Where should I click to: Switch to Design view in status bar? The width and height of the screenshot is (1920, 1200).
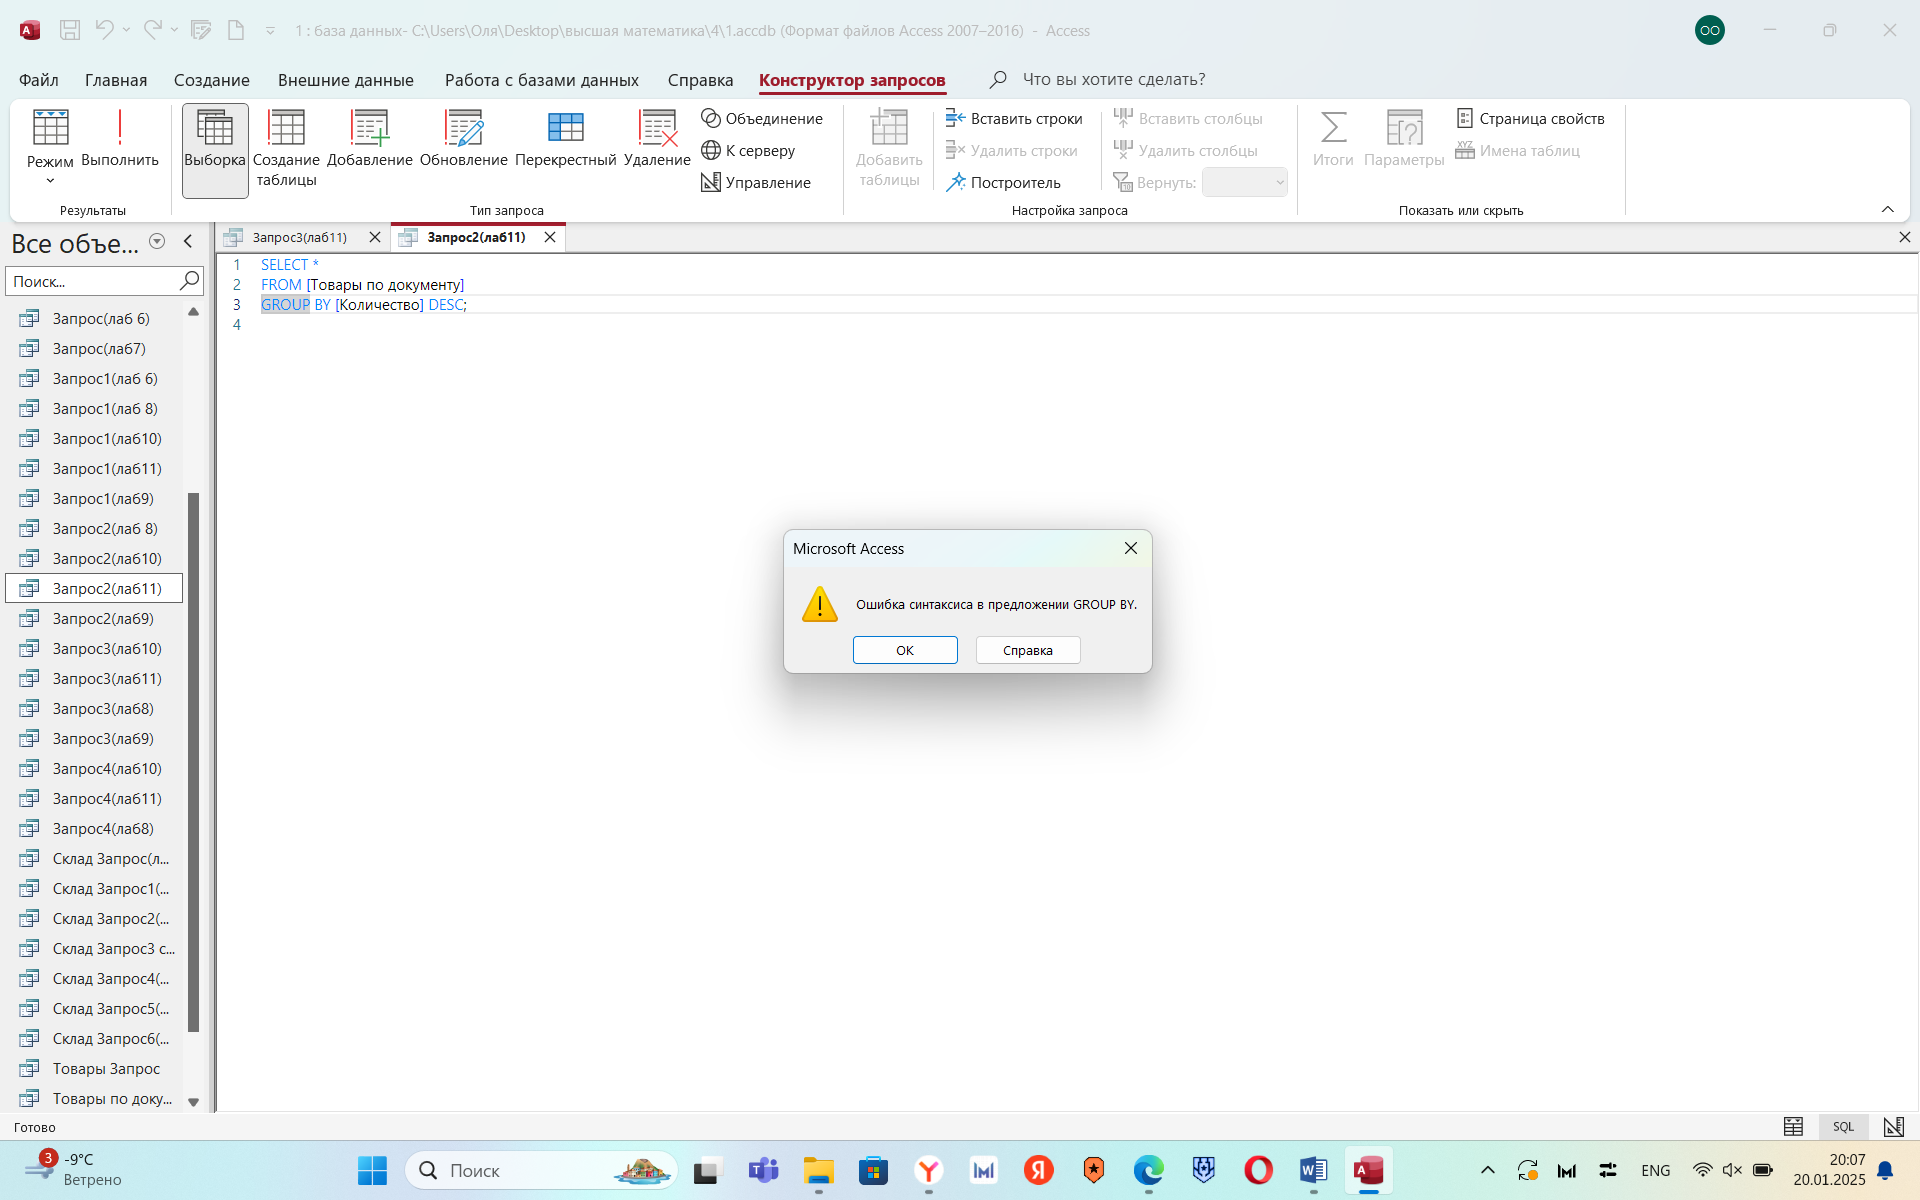[x=1893, y=1127]
